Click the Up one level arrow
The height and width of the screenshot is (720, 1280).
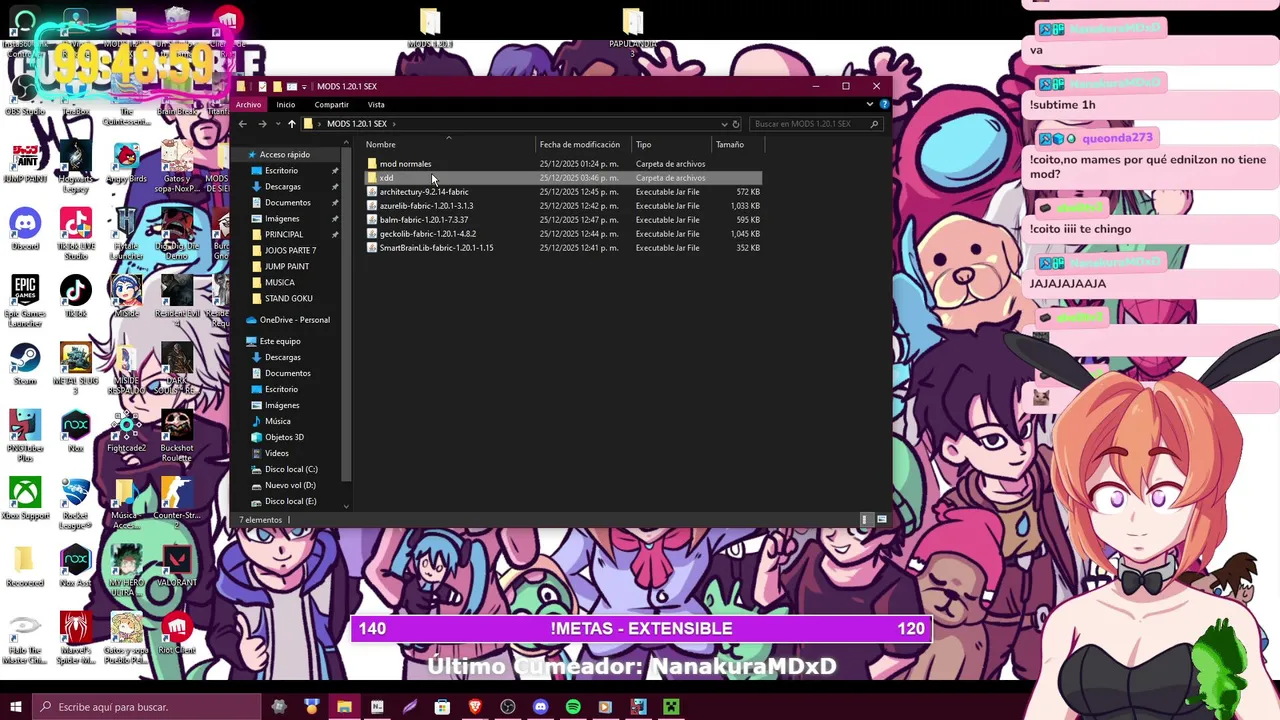coord(291,124)
